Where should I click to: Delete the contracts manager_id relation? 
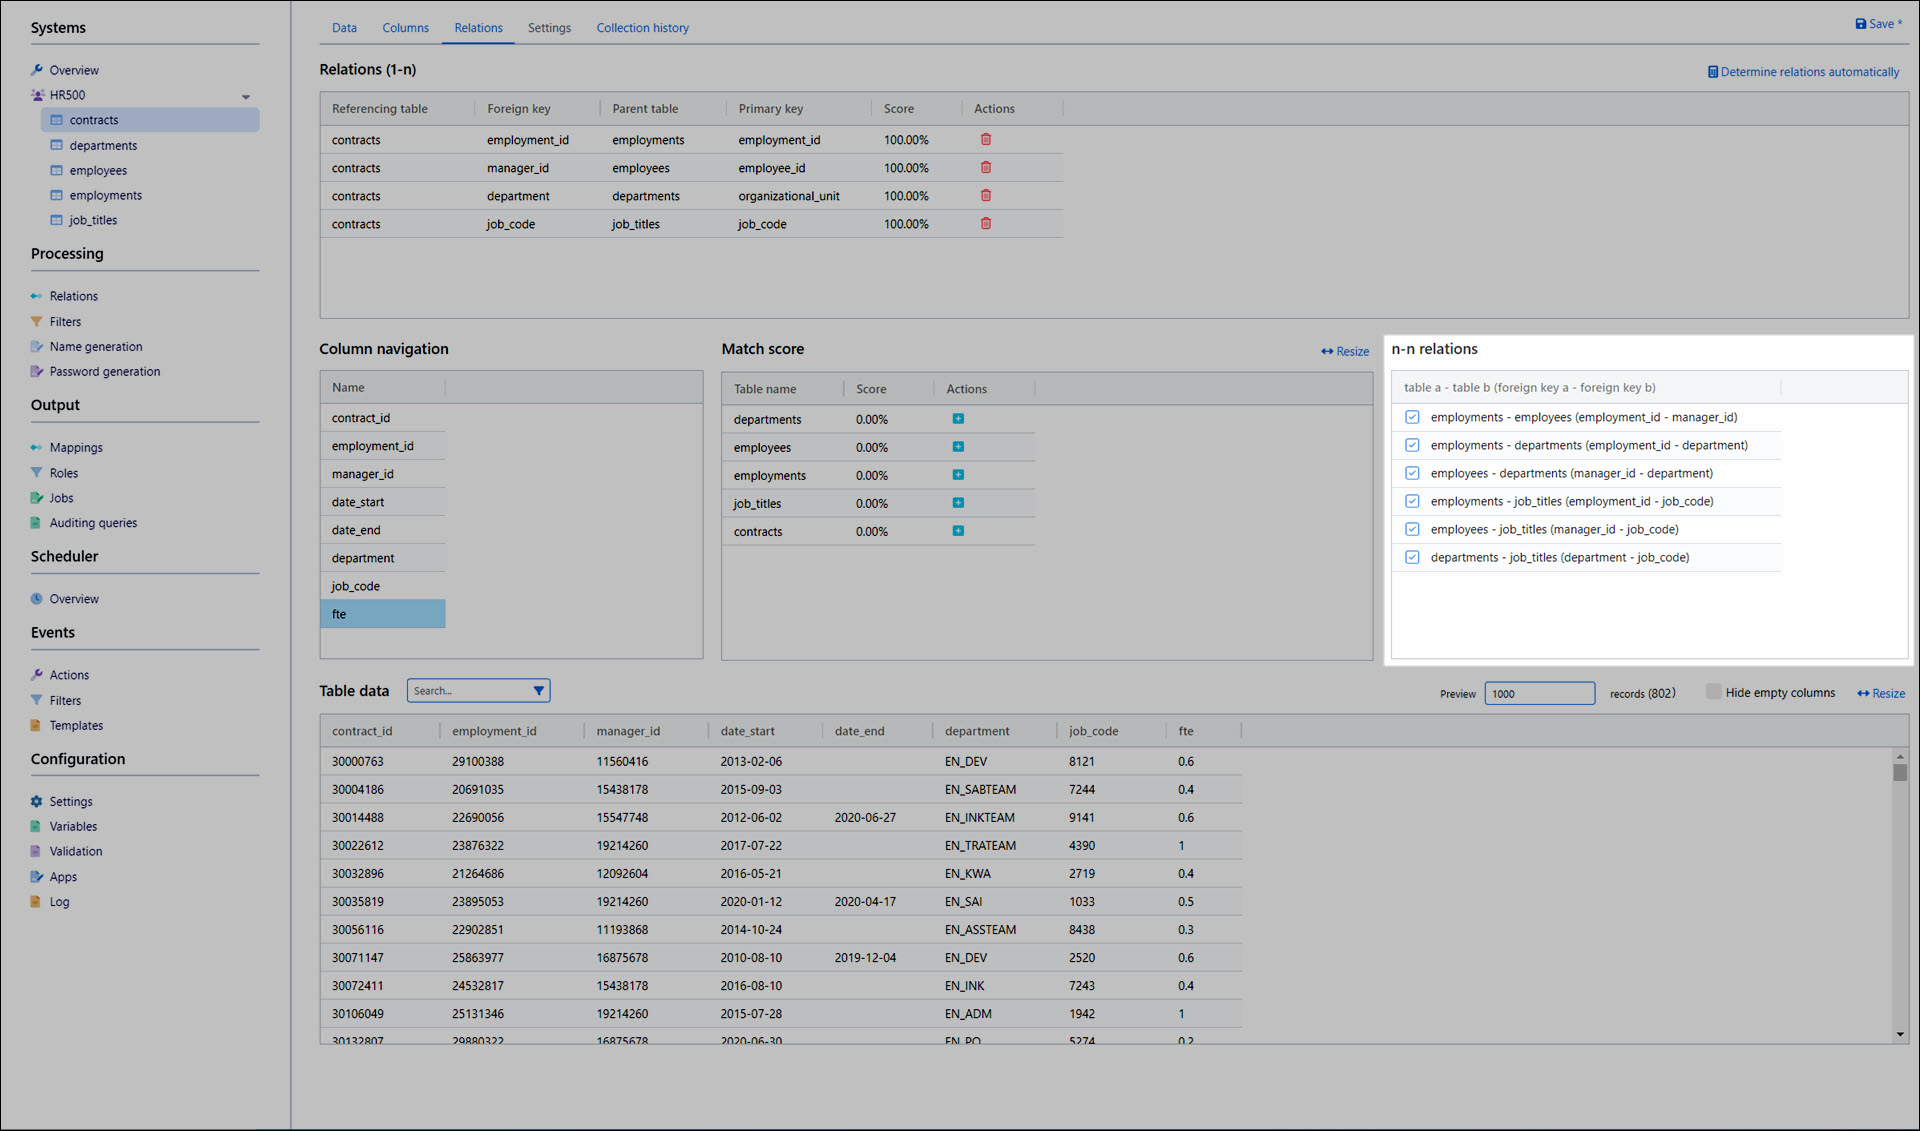(x=985, y=168)
